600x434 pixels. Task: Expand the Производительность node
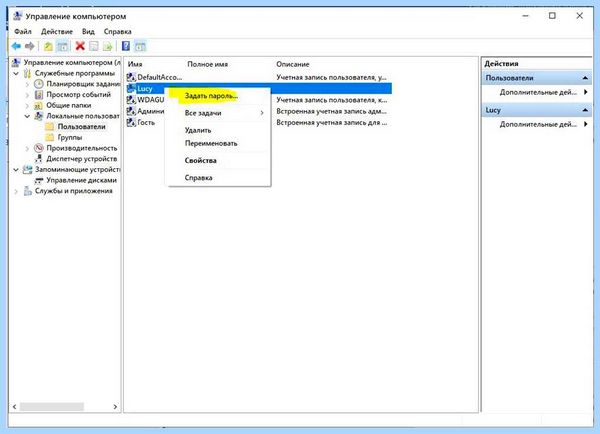(x=27, y=148)
